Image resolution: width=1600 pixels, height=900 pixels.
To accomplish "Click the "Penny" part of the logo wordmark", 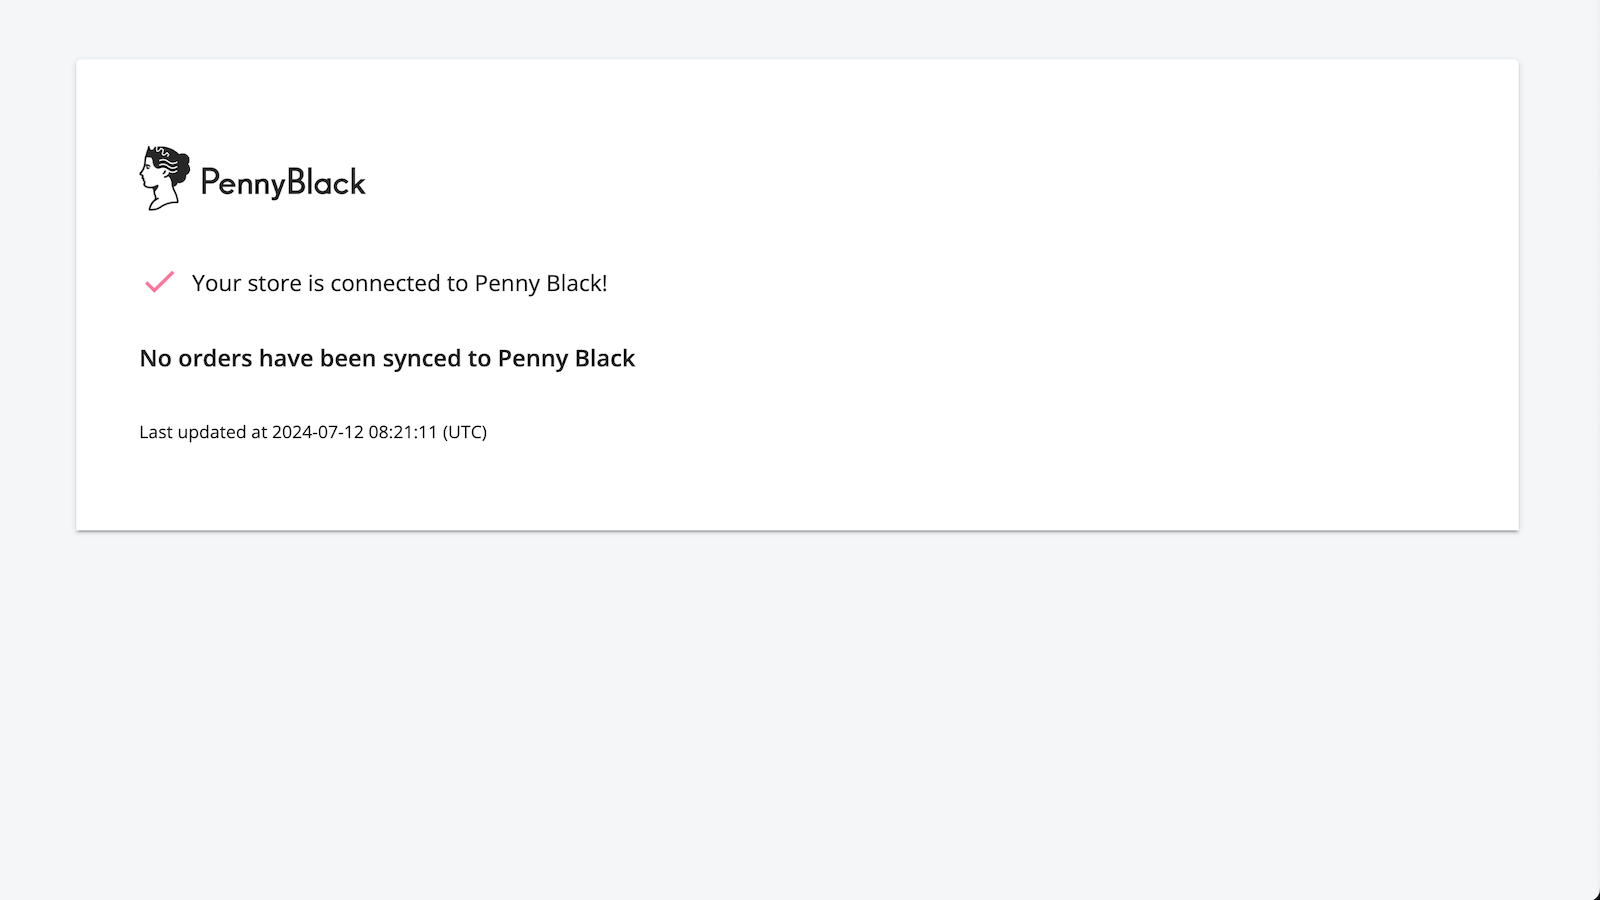I will [x=242, y=183].
